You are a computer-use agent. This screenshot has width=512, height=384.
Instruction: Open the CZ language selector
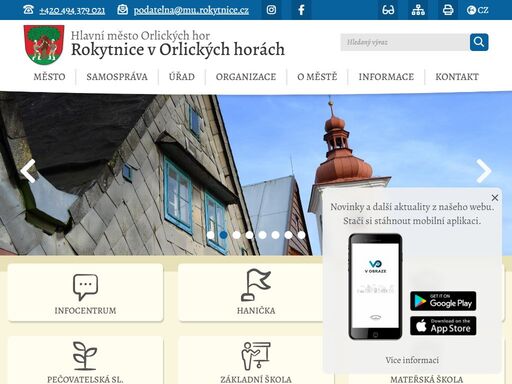pyautogui.click(x=478, y=10)
